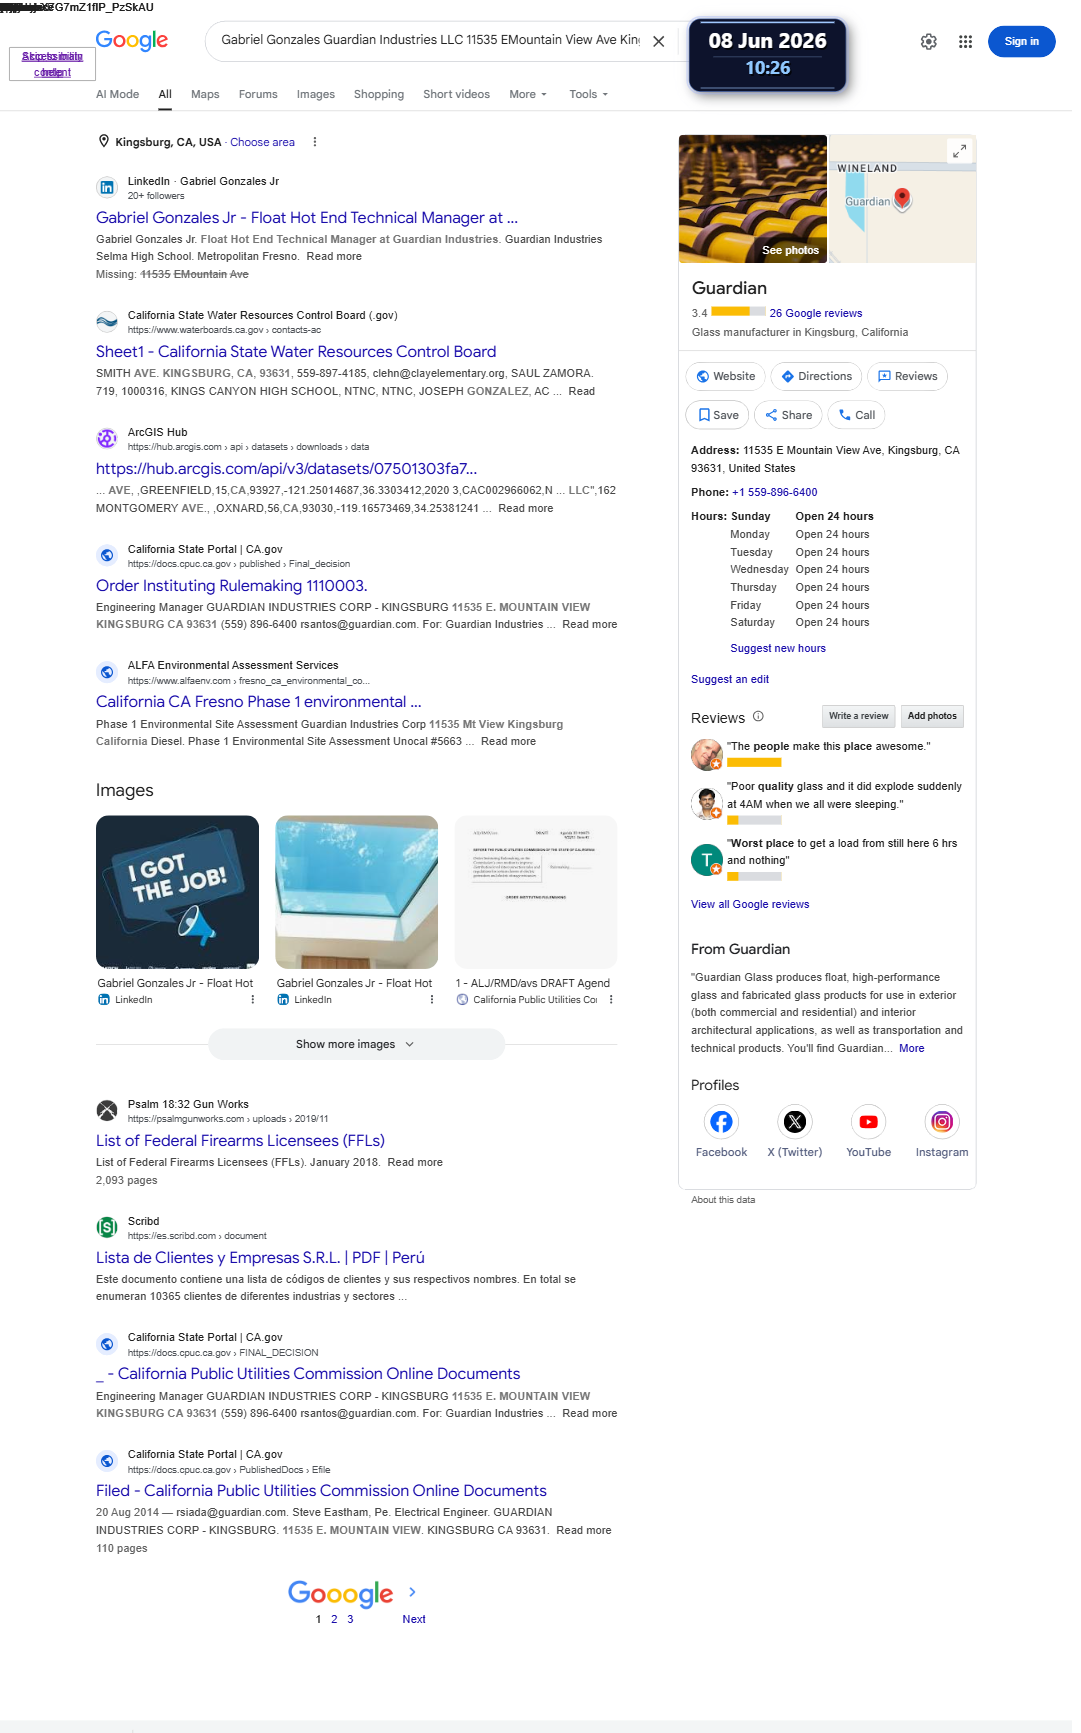Click the Sign in button
The image size is (1081, 1733).
(x=1021, y=41)
